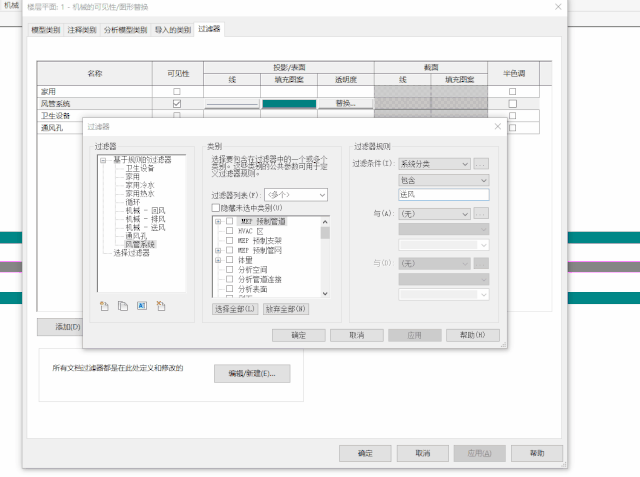Click 确定 in the 过滤器 dialog
This screenshot has width=640, height=477.
[x=299, y=335]
